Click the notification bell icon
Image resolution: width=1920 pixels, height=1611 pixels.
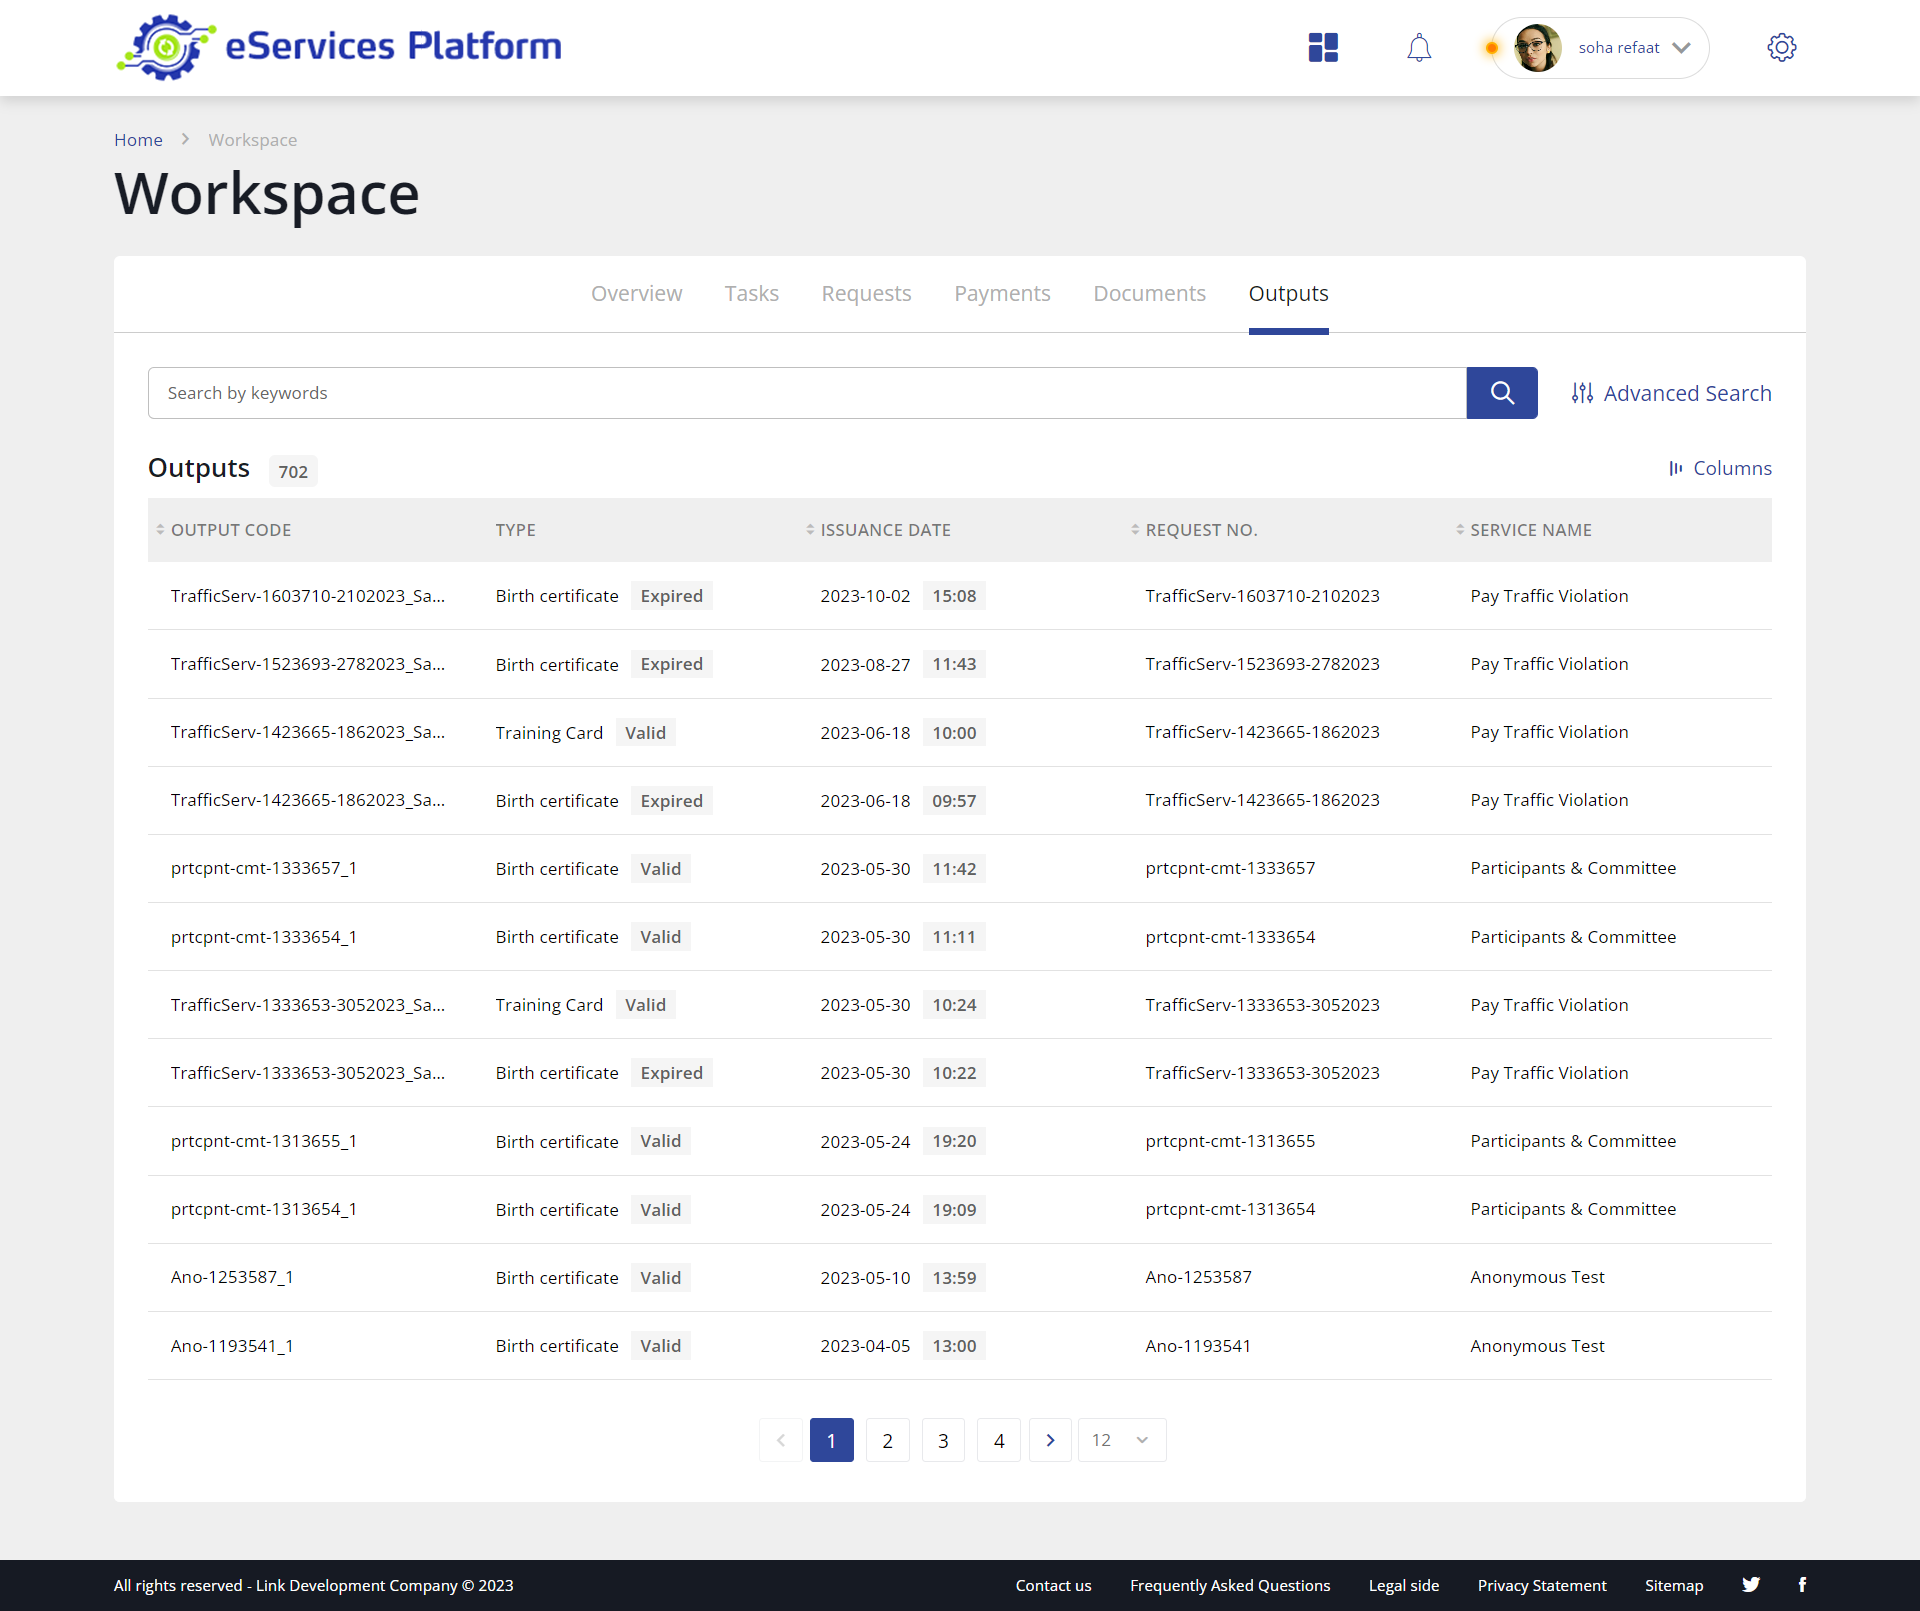tap(1419, 47)
